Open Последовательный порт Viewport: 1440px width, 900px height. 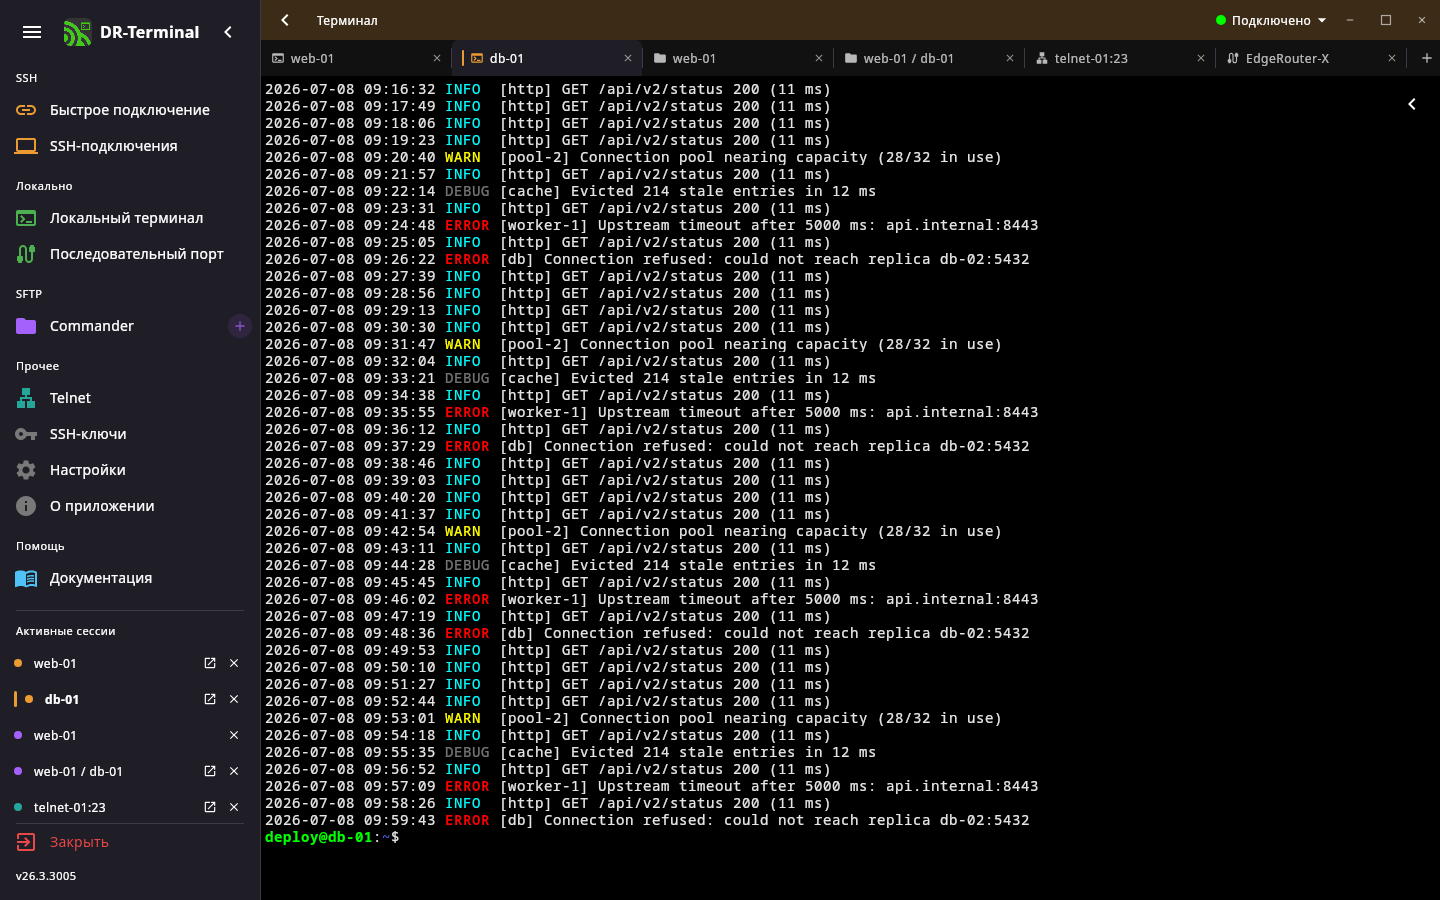130,254
